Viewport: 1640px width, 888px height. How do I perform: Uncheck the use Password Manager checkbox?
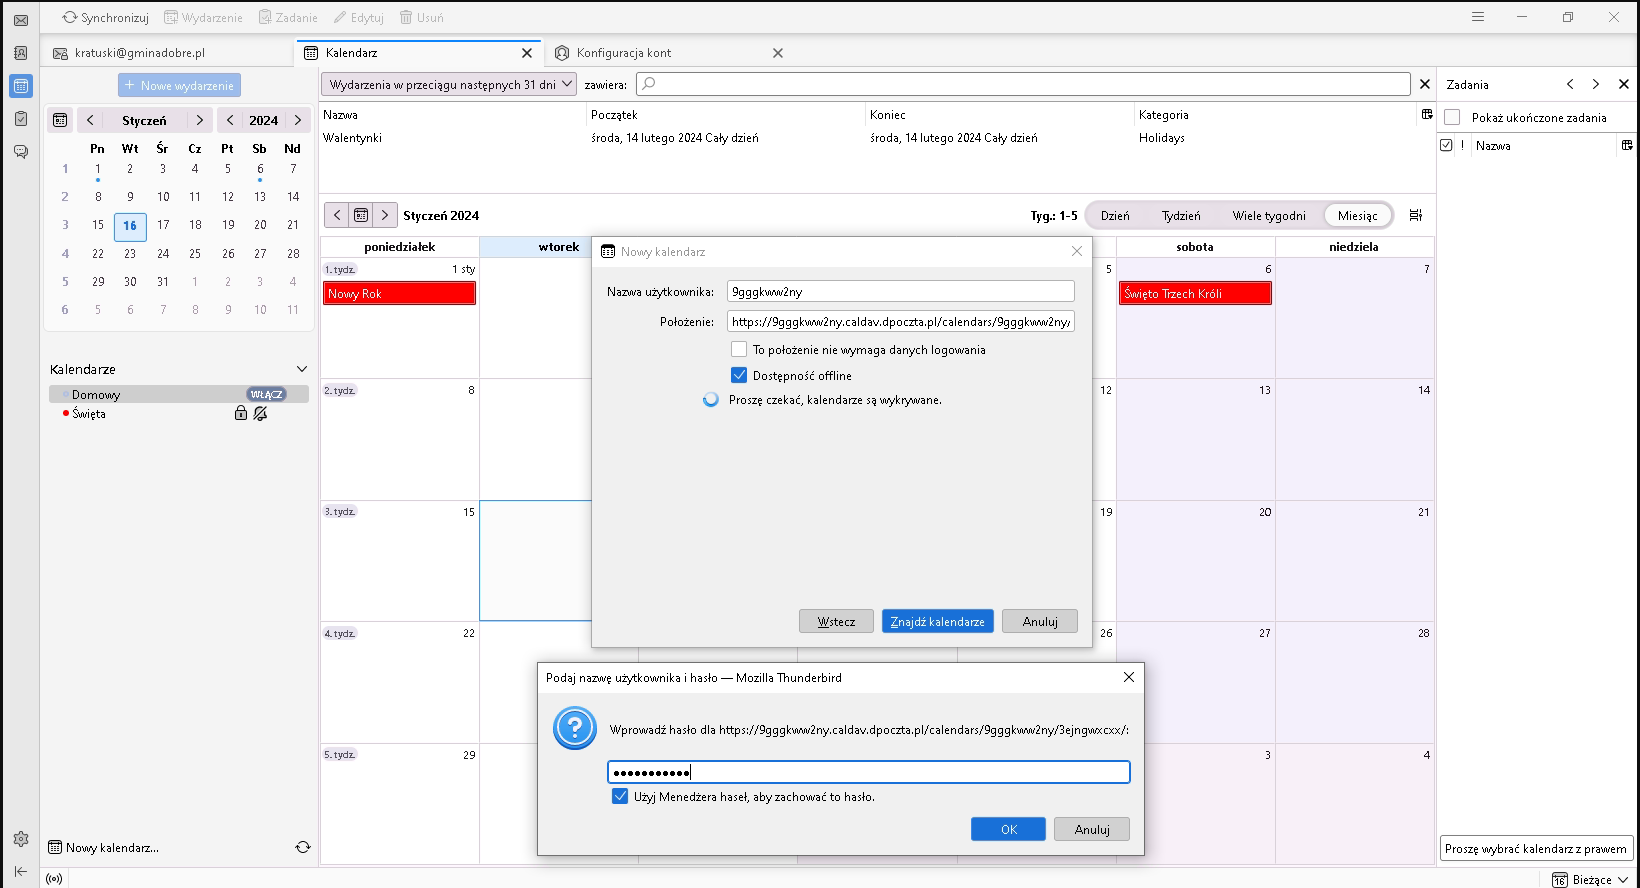620,797
